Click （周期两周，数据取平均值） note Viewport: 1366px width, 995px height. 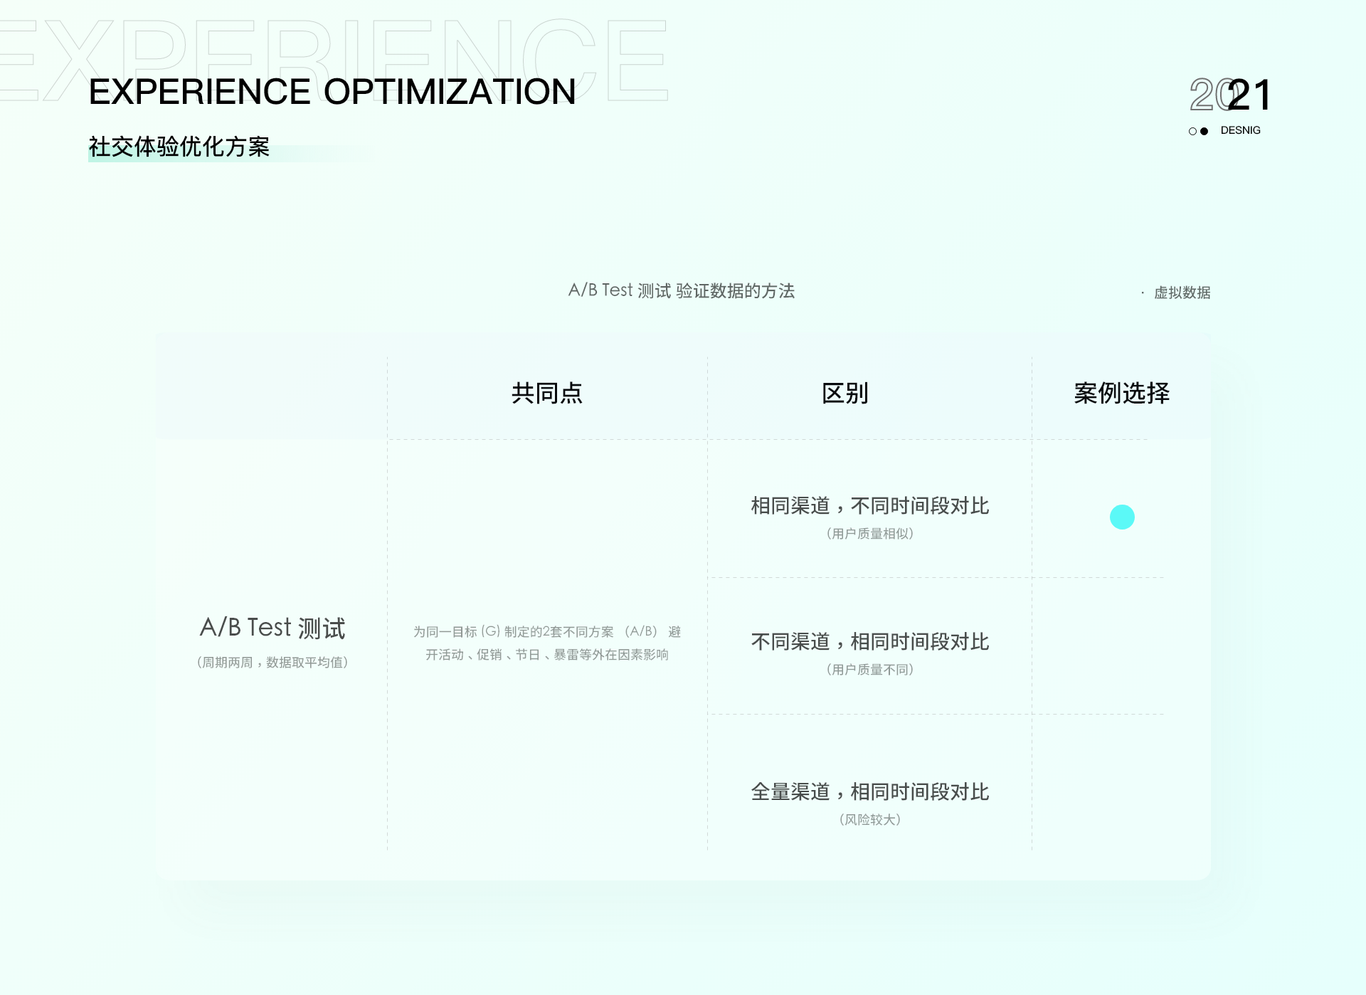coord(272,662)
